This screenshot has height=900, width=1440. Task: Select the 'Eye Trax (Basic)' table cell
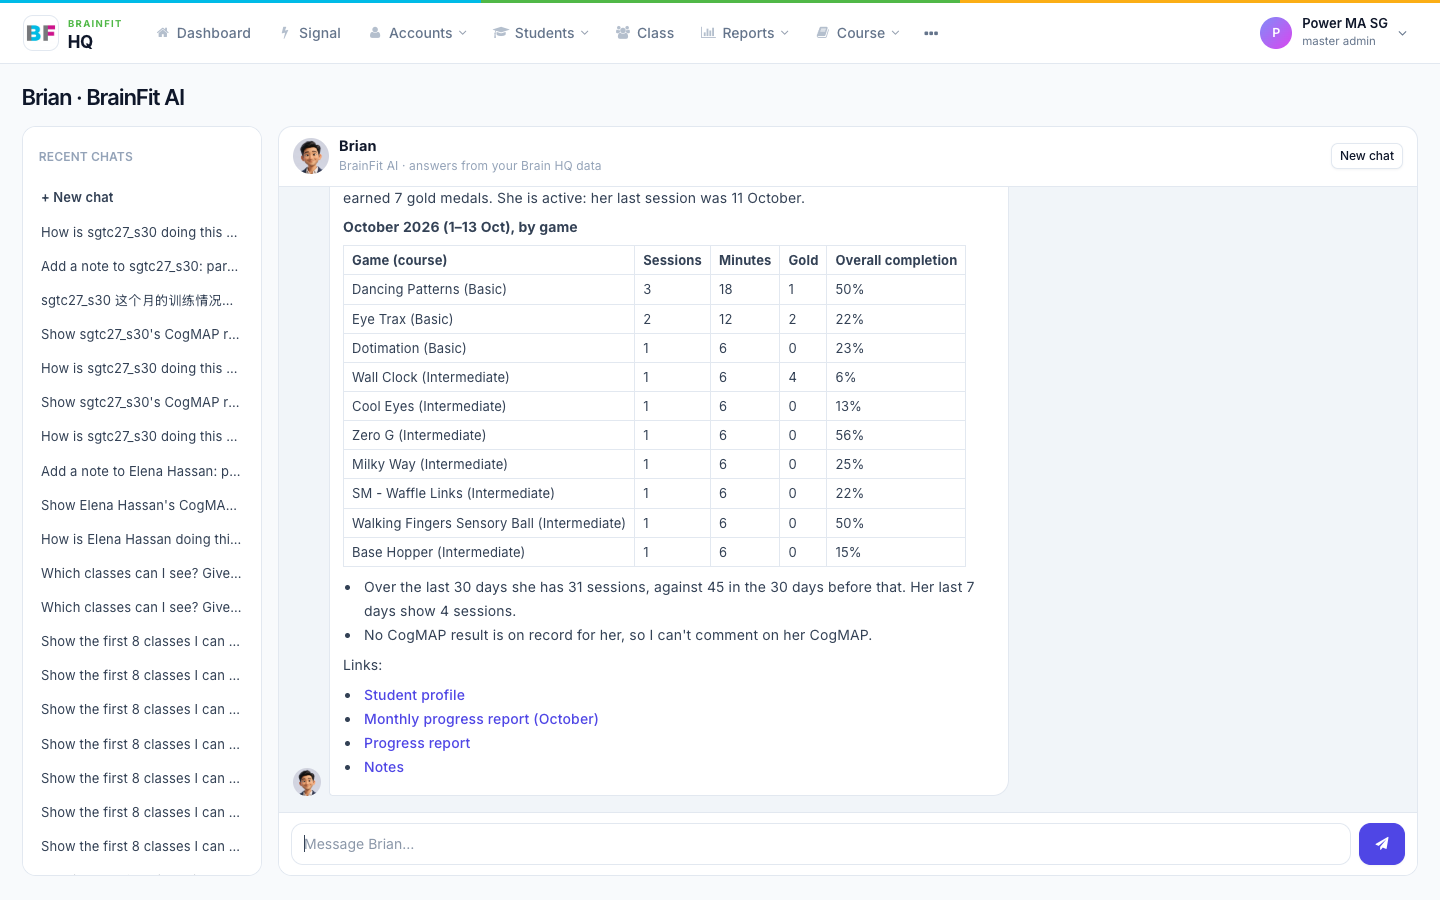pyautogui.click(x=489, y=319)
